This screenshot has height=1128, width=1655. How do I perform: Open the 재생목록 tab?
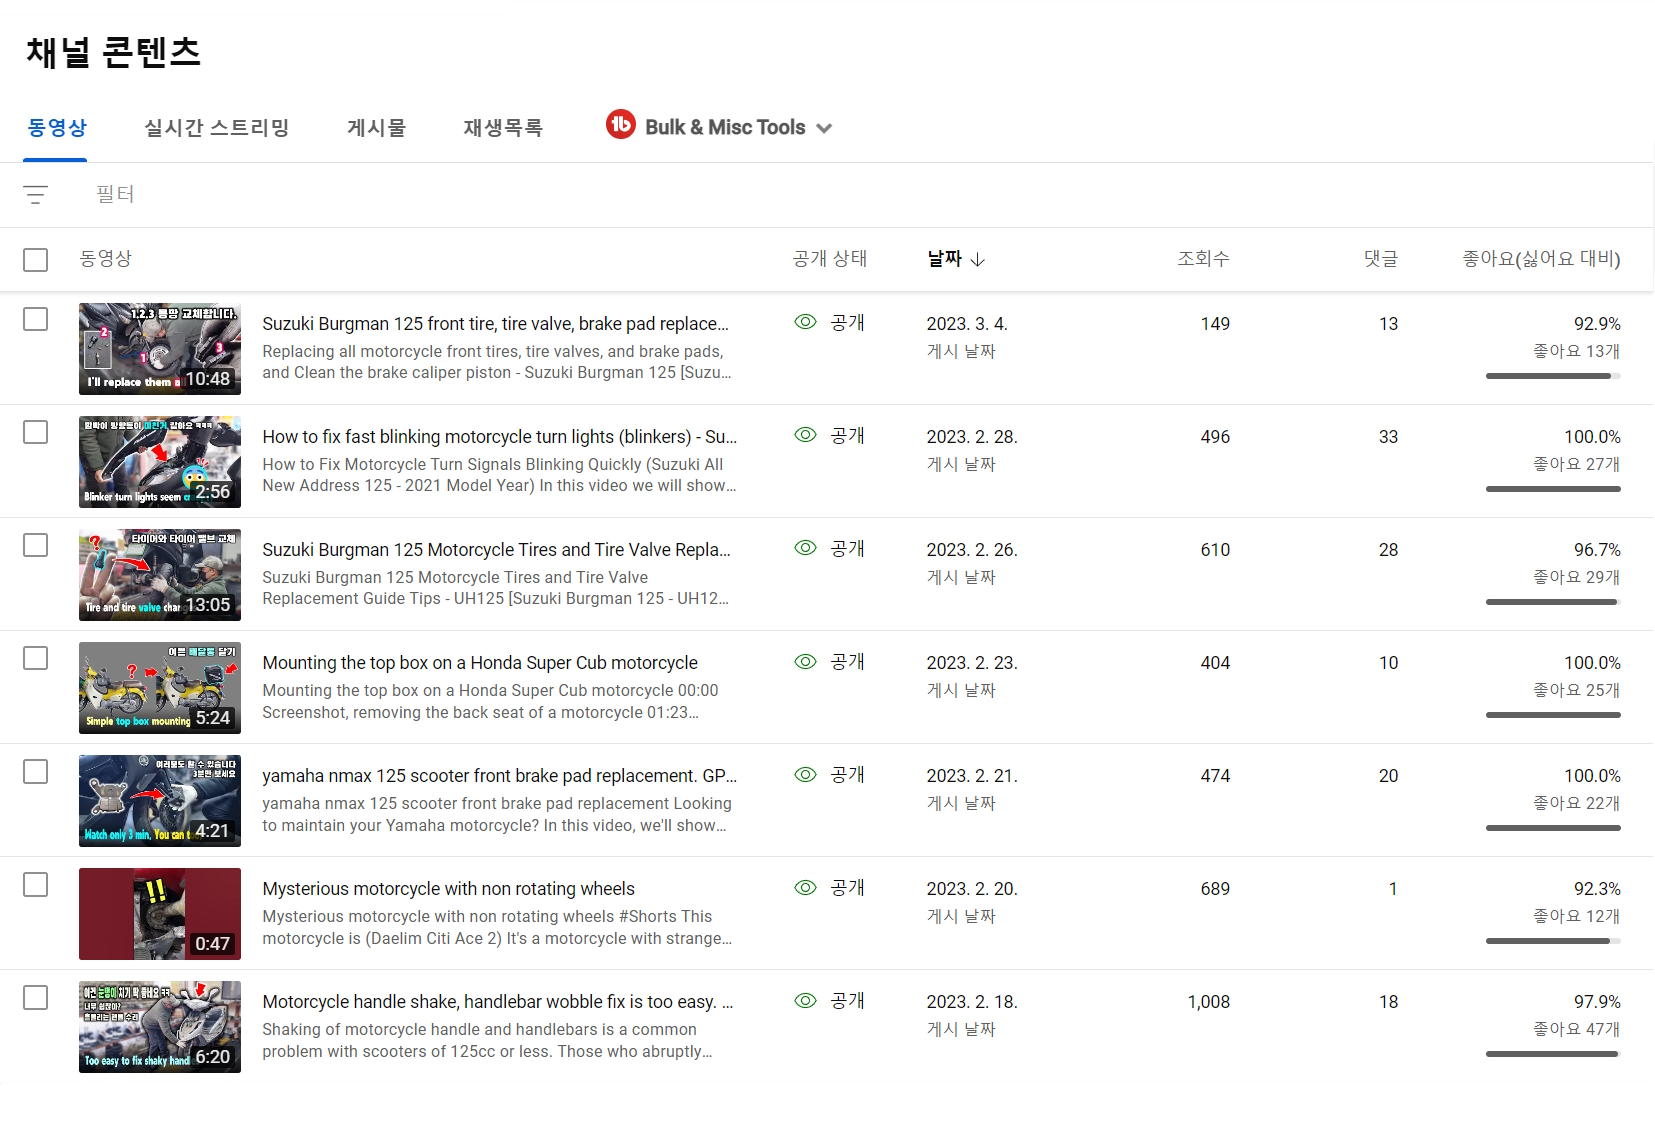(x=503, y=128)
